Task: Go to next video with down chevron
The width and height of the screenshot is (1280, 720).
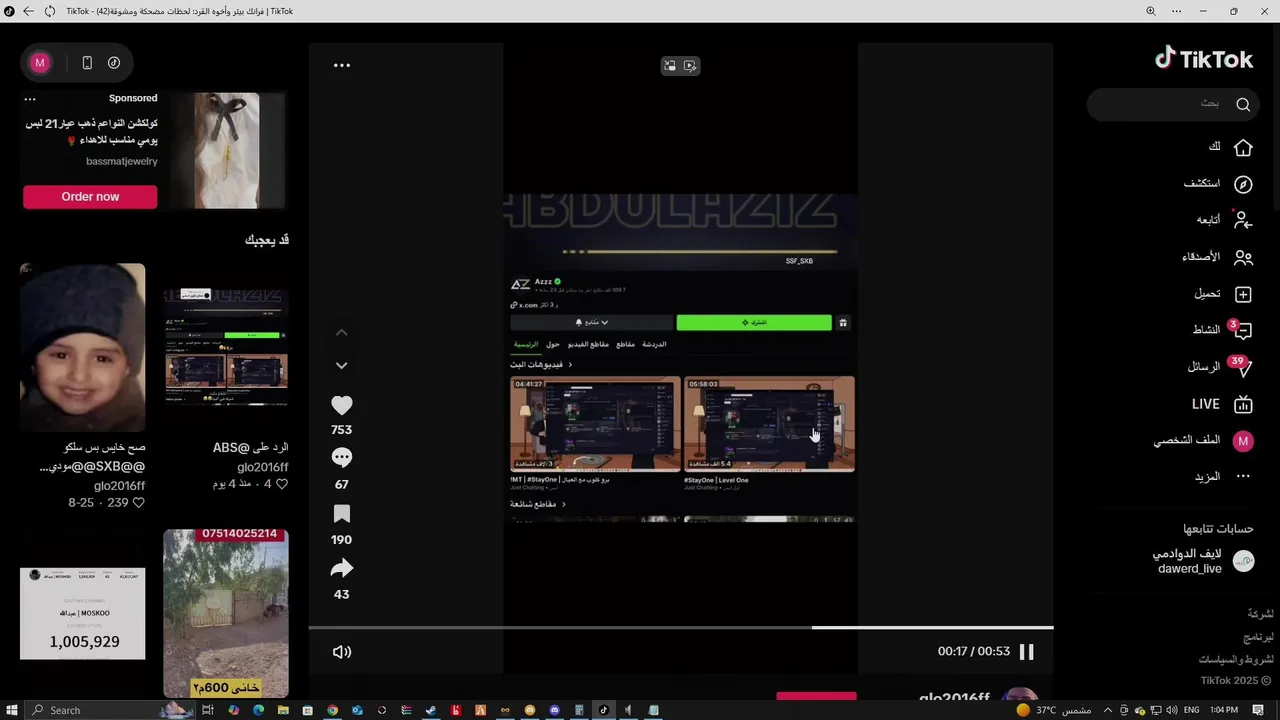Action: coord(341,366)
